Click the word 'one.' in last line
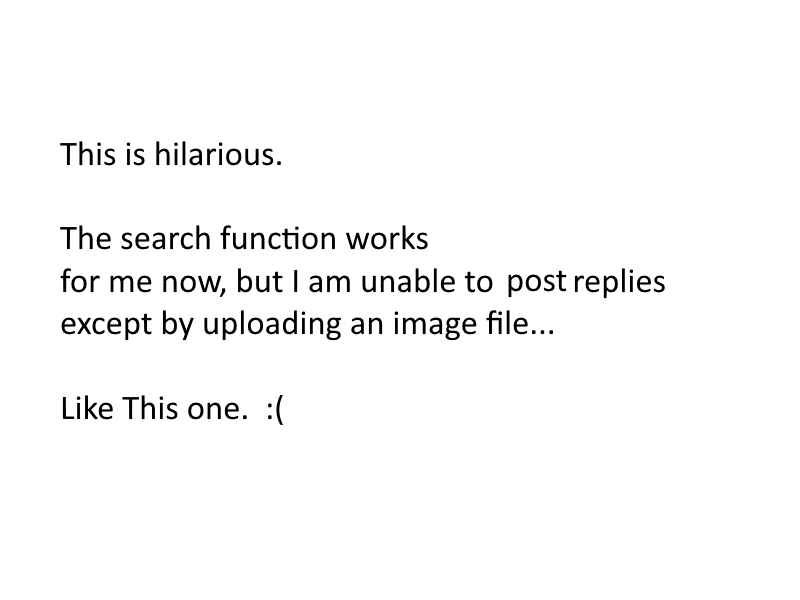 pos(217,410)
